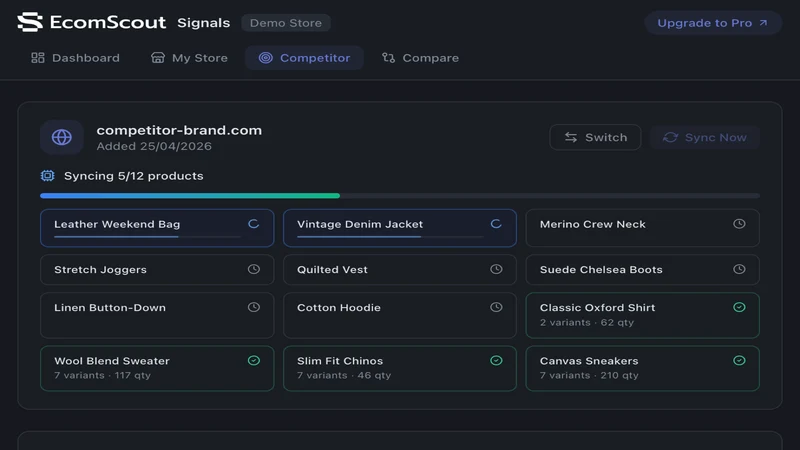Select the Linen Button-Down product
The image size is (800, 450).
click(x=157, y=315)
